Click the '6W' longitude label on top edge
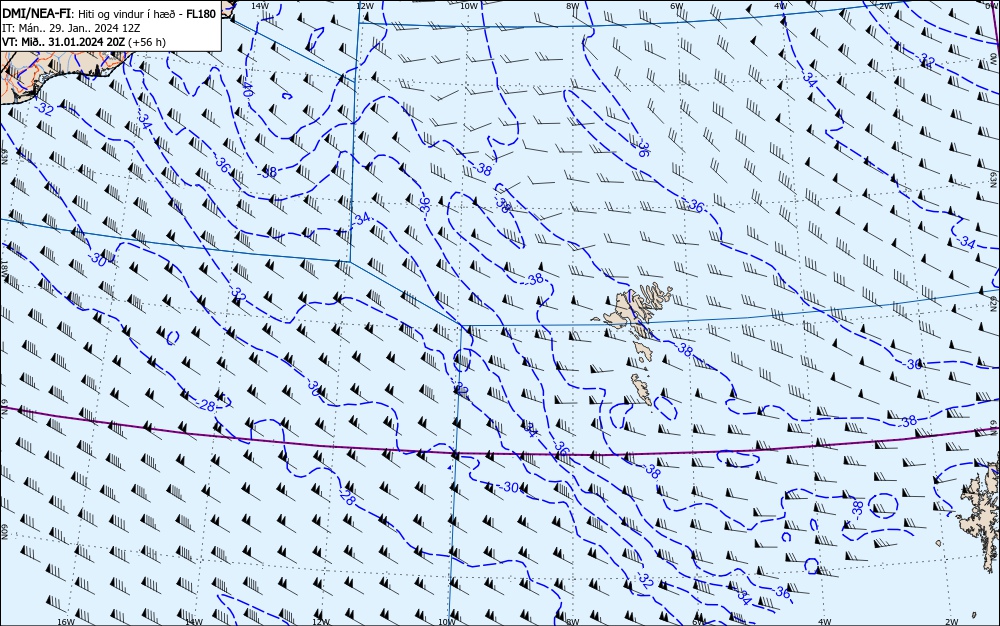 677,6
